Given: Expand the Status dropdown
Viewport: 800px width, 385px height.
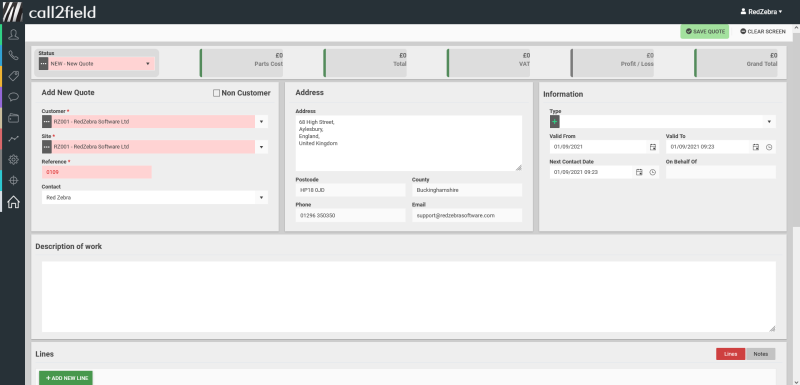Looking at the screenshot, I should point(148,64).
